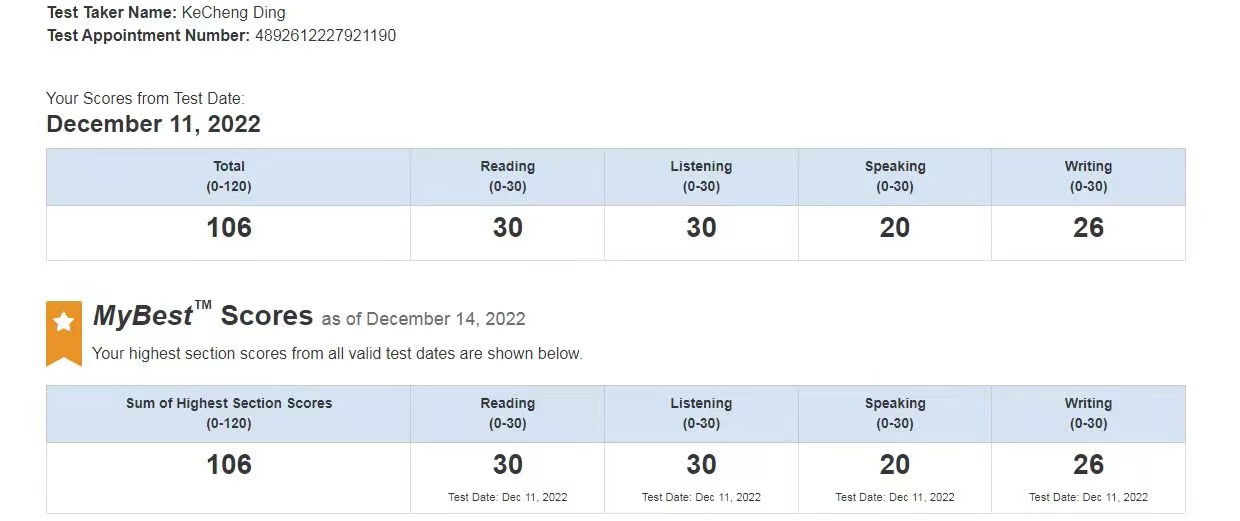Click the as of December 14, 2022 text
Screen dimensions: 1240x521
tap(423, 319)
